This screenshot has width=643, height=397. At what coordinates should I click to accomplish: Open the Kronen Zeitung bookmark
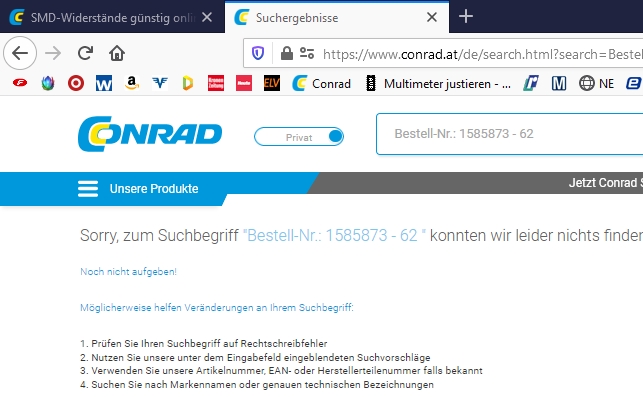(x=216, y=83)
